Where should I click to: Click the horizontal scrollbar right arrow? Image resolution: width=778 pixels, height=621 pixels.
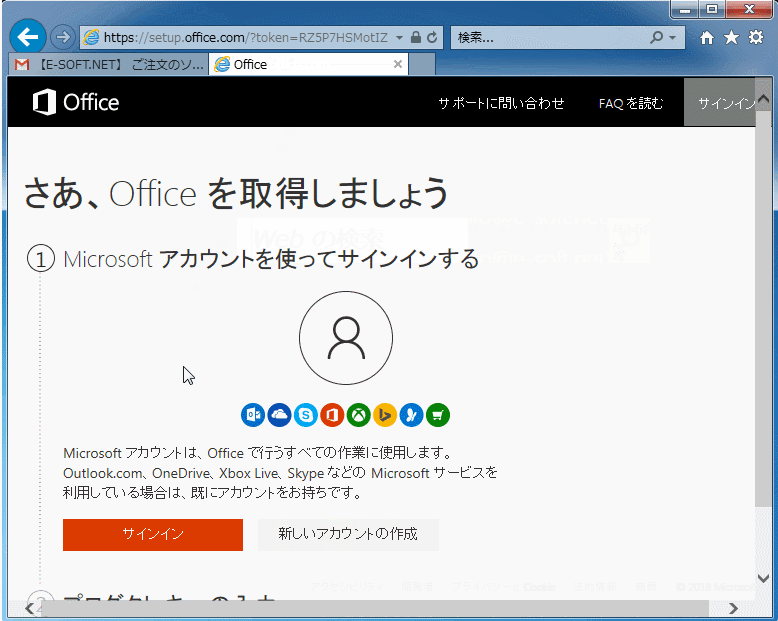pyautogui.click(x=733, y=608)
